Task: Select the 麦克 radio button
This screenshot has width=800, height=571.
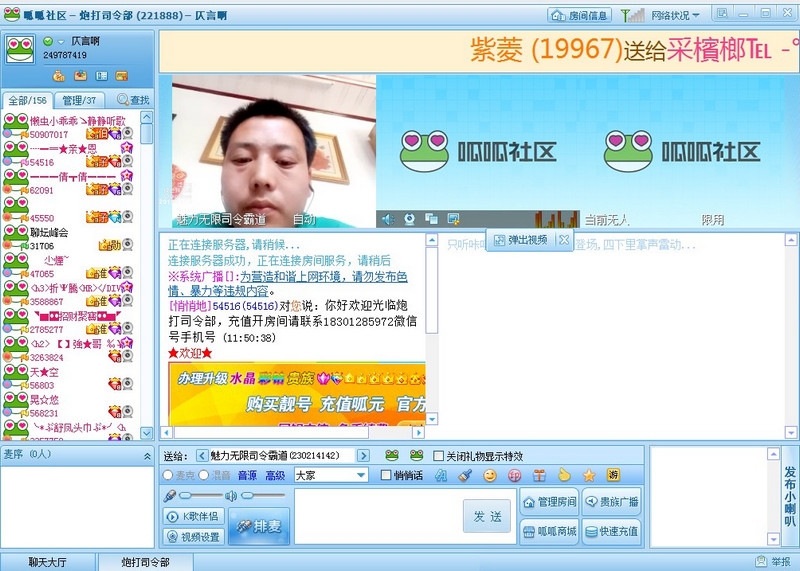Action: click(167, 475)
